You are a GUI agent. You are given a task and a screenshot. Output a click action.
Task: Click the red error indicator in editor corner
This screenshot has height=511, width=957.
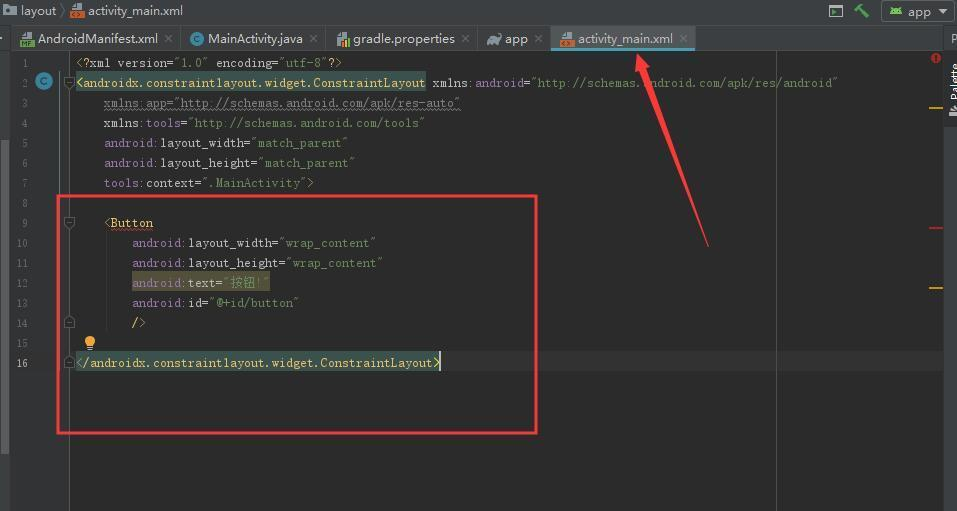click(x=936, y=58)
